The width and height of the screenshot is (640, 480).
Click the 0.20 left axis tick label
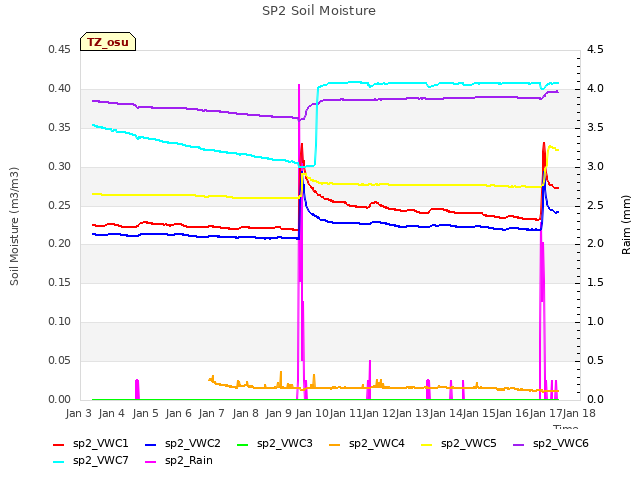pyautogui.click(x=60, y=244)
